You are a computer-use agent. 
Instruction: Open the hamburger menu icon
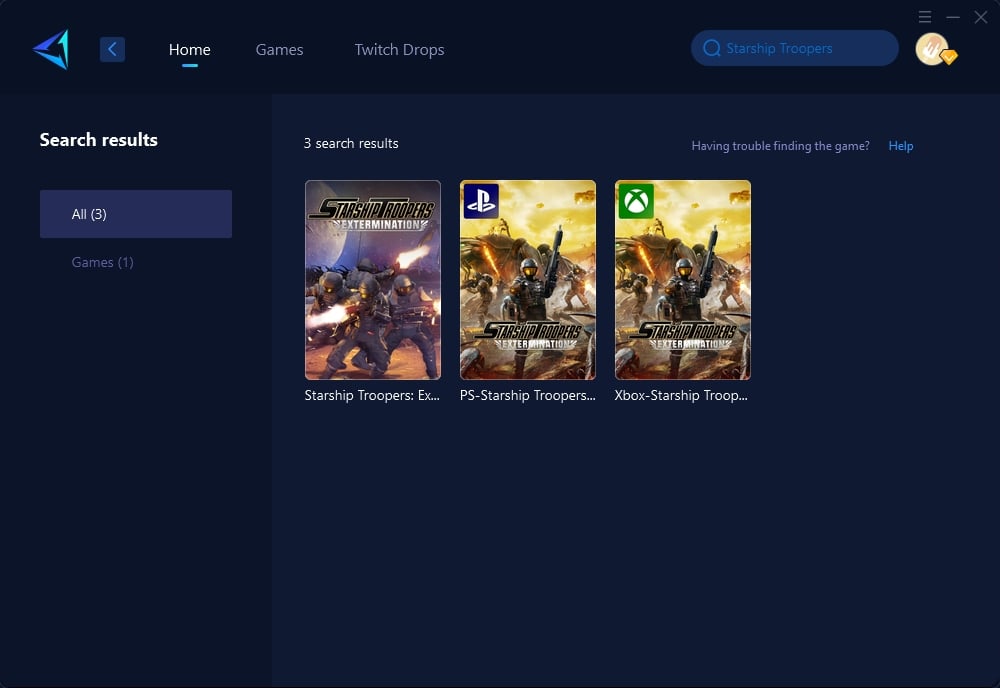(x=926, y=17)
